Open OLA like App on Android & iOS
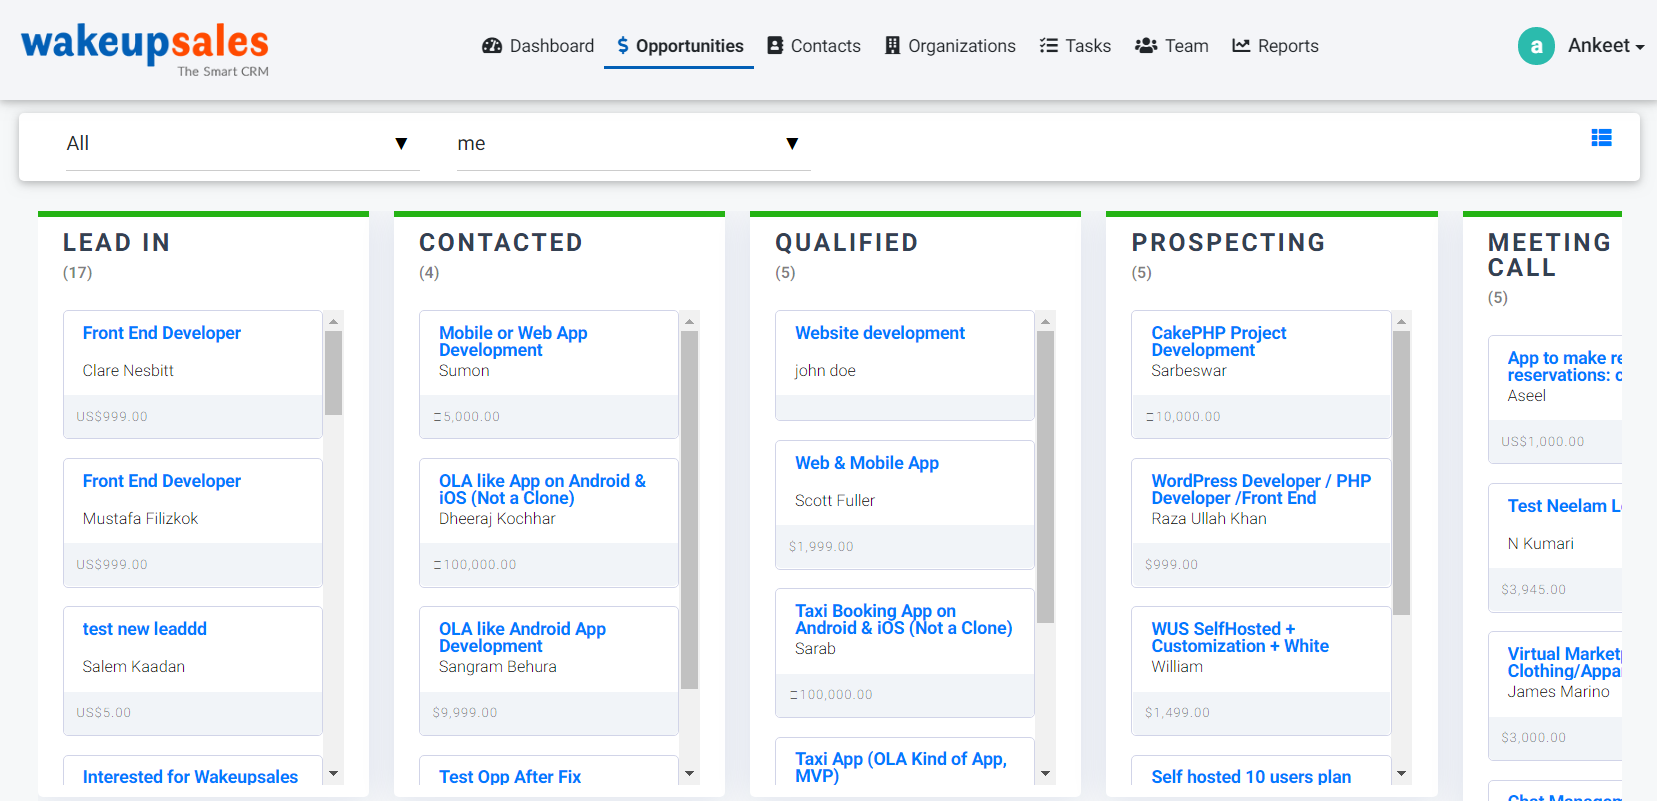This screenshot has width=1657, height=801. click(x=542, y=489)
